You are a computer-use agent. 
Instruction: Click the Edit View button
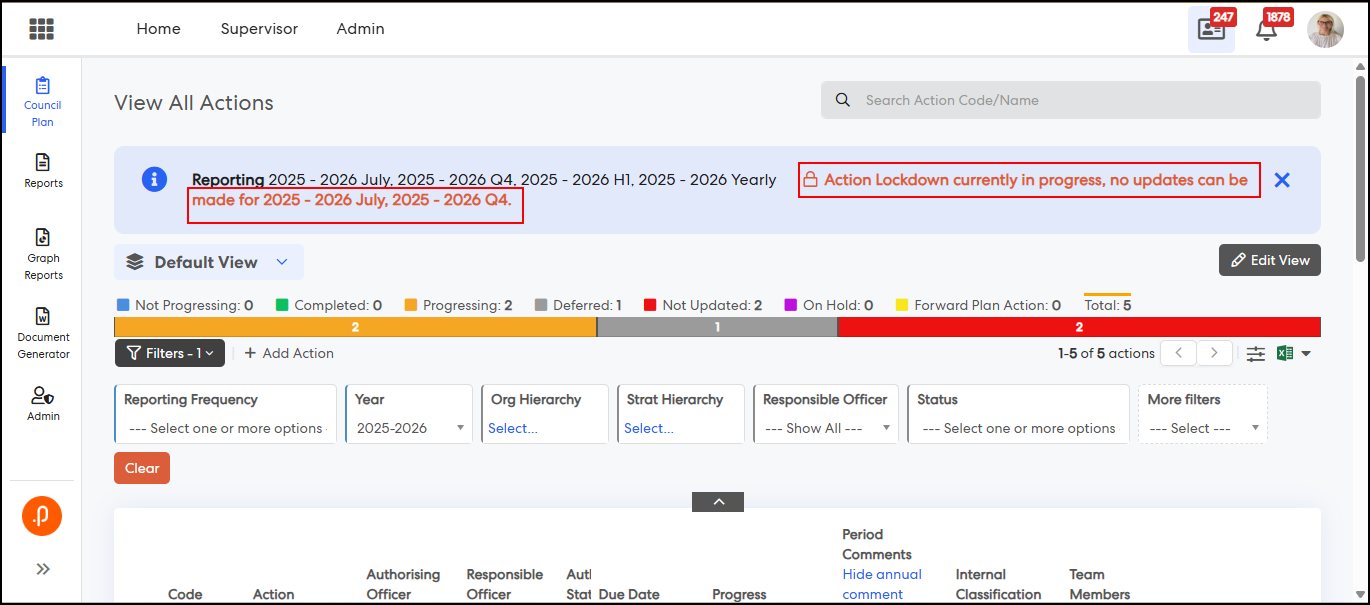coord(1269,260)
